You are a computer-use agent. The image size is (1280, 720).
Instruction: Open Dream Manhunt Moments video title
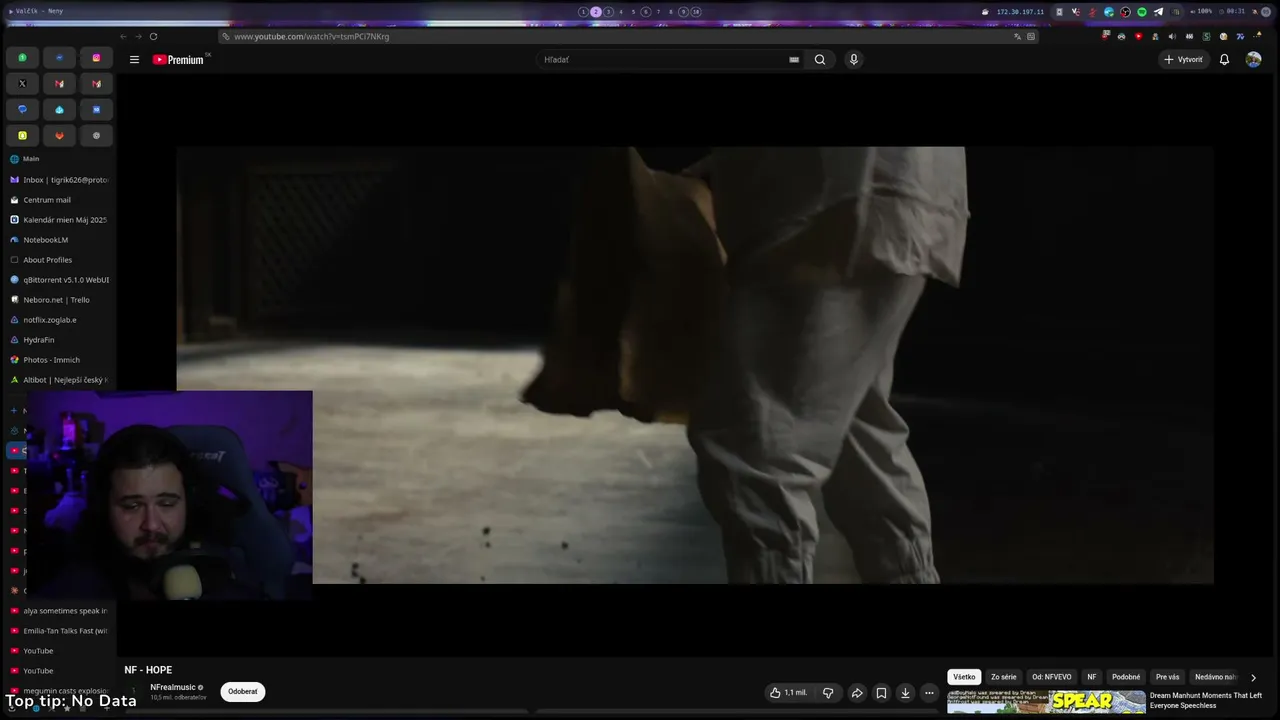point(1206,701)
